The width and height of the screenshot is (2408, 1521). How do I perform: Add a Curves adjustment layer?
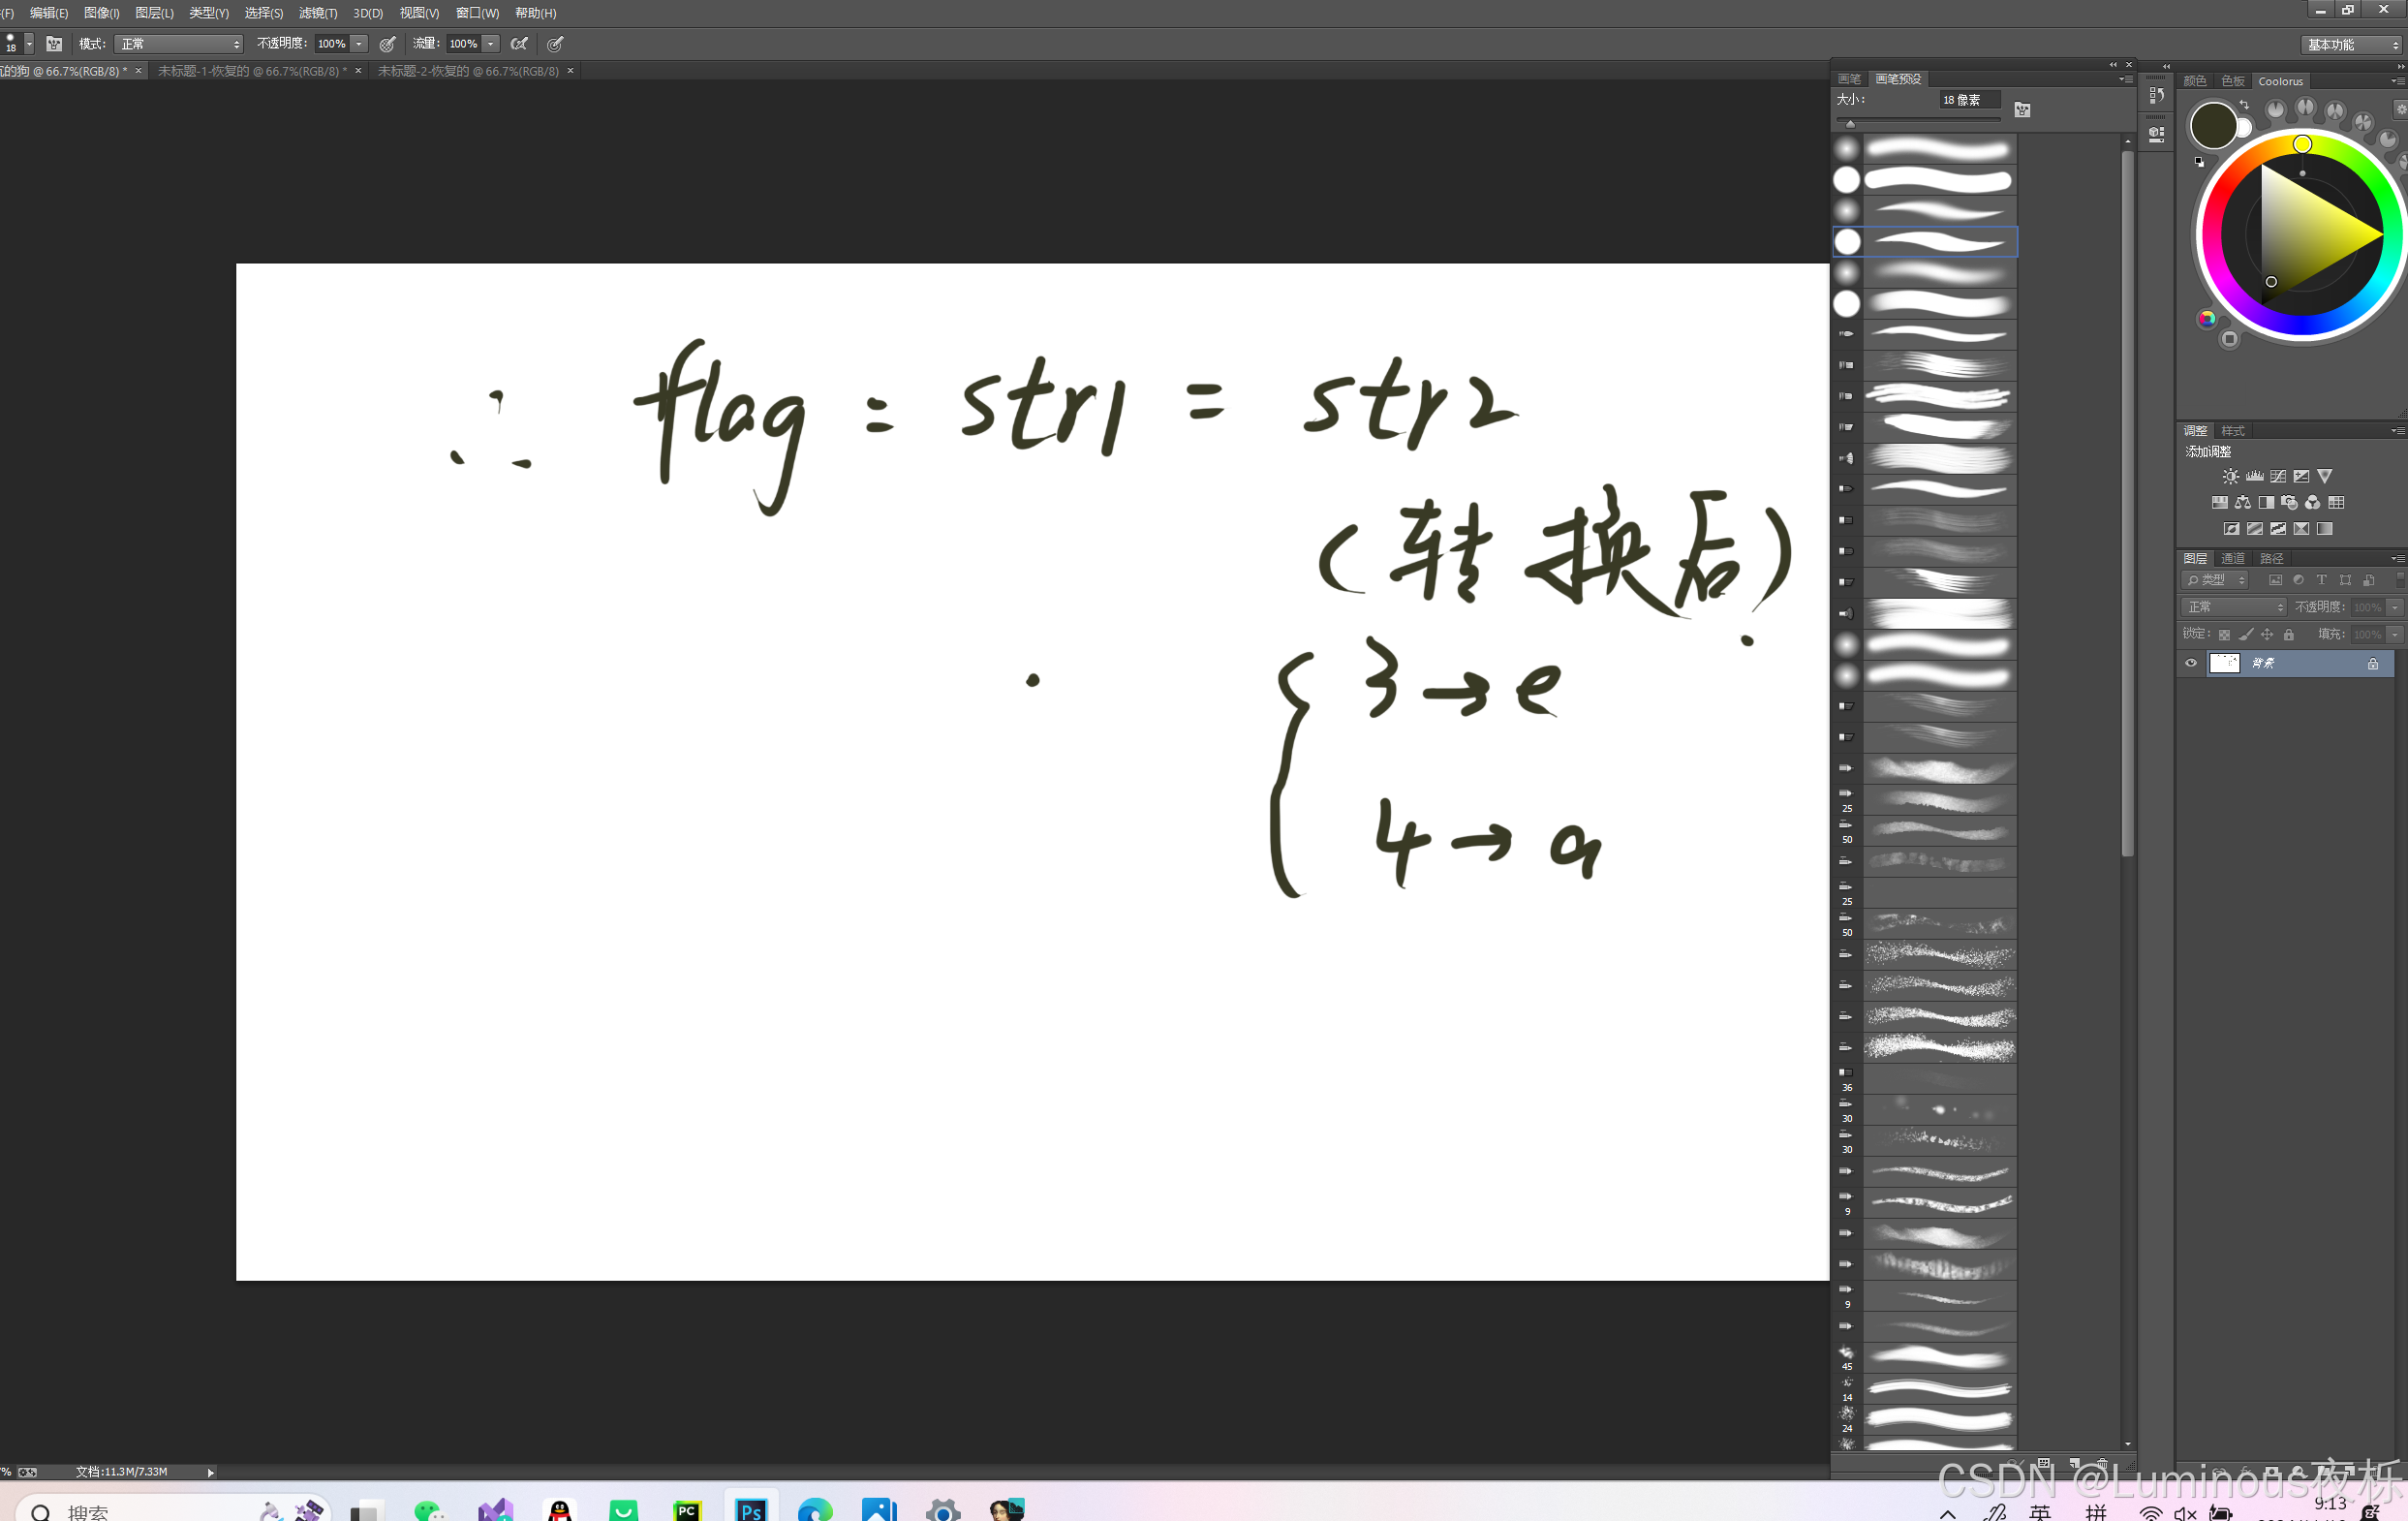(x=2278, y=476)
